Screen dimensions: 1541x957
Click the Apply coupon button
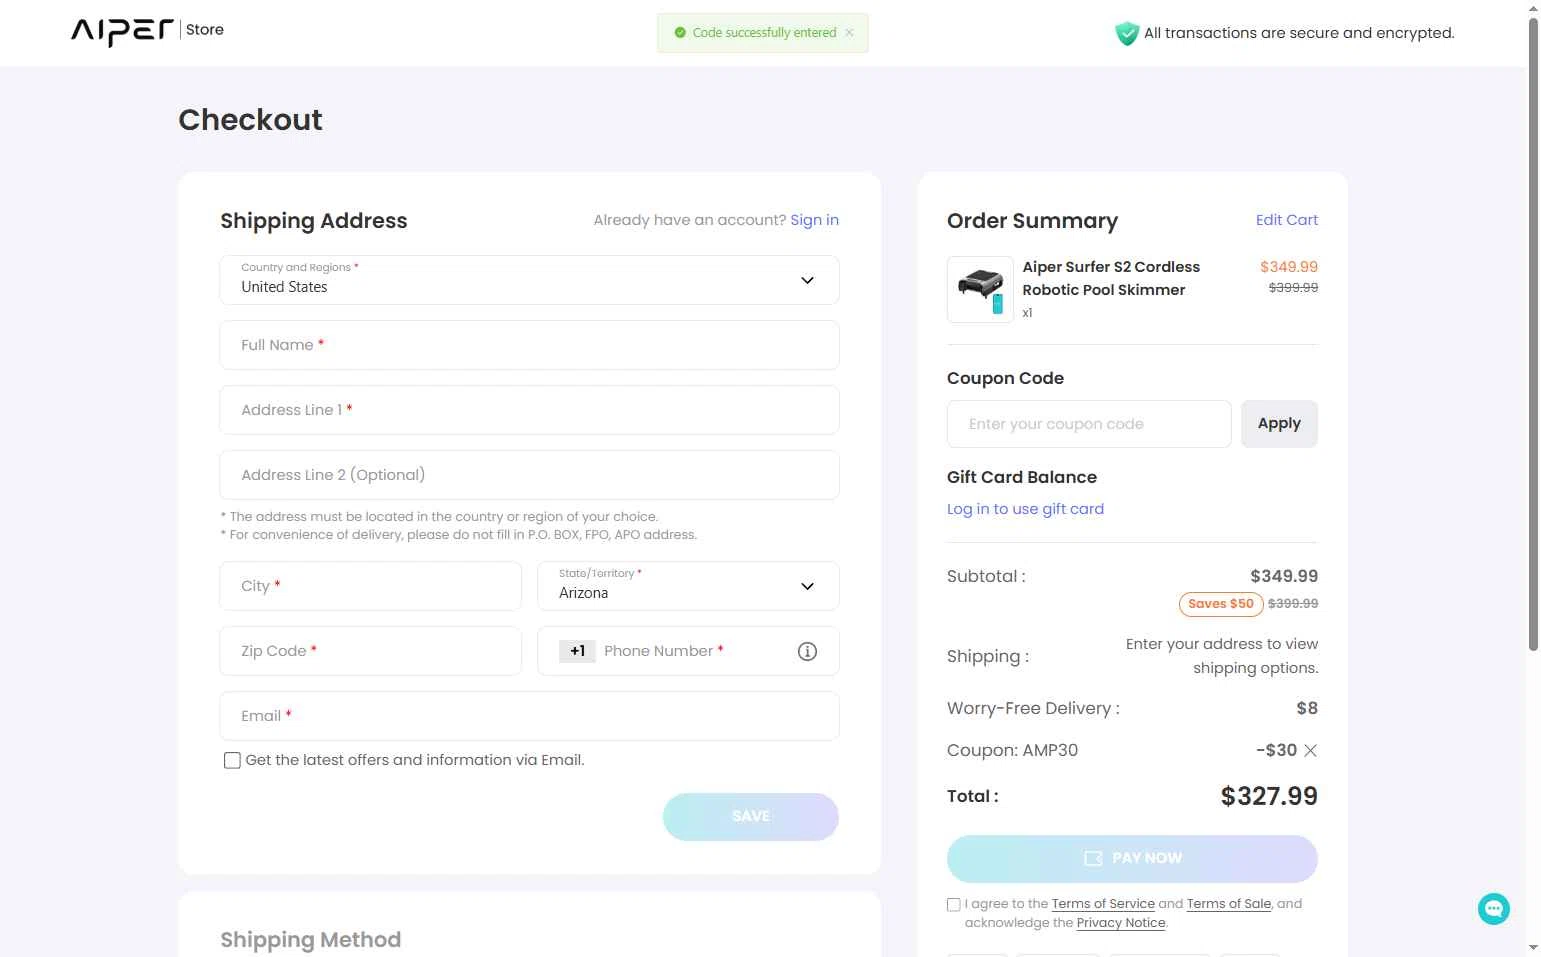coord(1279,424)
